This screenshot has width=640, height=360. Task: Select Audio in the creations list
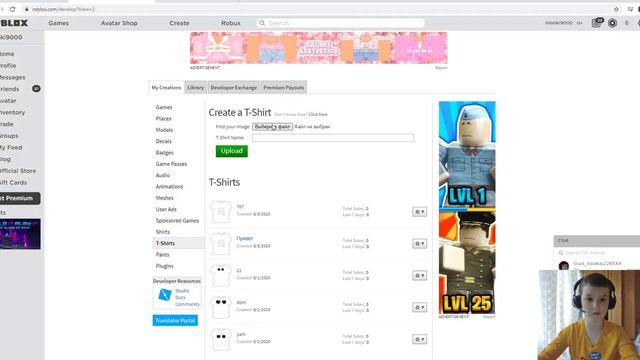pos(162,175)
